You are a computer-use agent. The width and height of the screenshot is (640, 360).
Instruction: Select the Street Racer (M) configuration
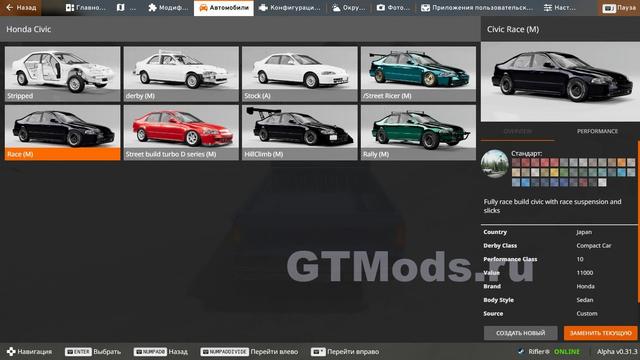point(418,74)
